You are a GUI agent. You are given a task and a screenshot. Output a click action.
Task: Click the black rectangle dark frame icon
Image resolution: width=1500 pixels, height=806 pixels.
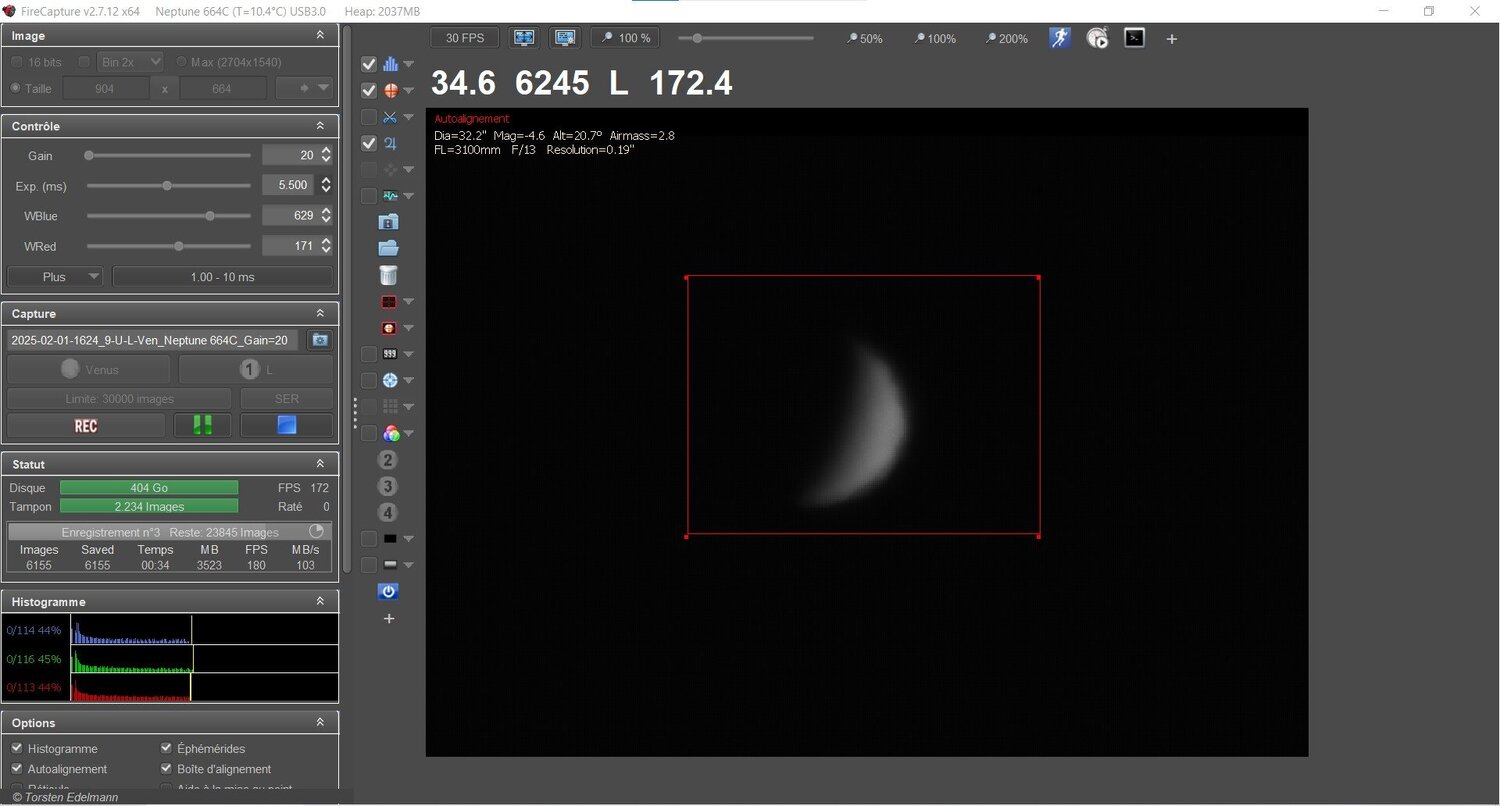pos(390,538)
